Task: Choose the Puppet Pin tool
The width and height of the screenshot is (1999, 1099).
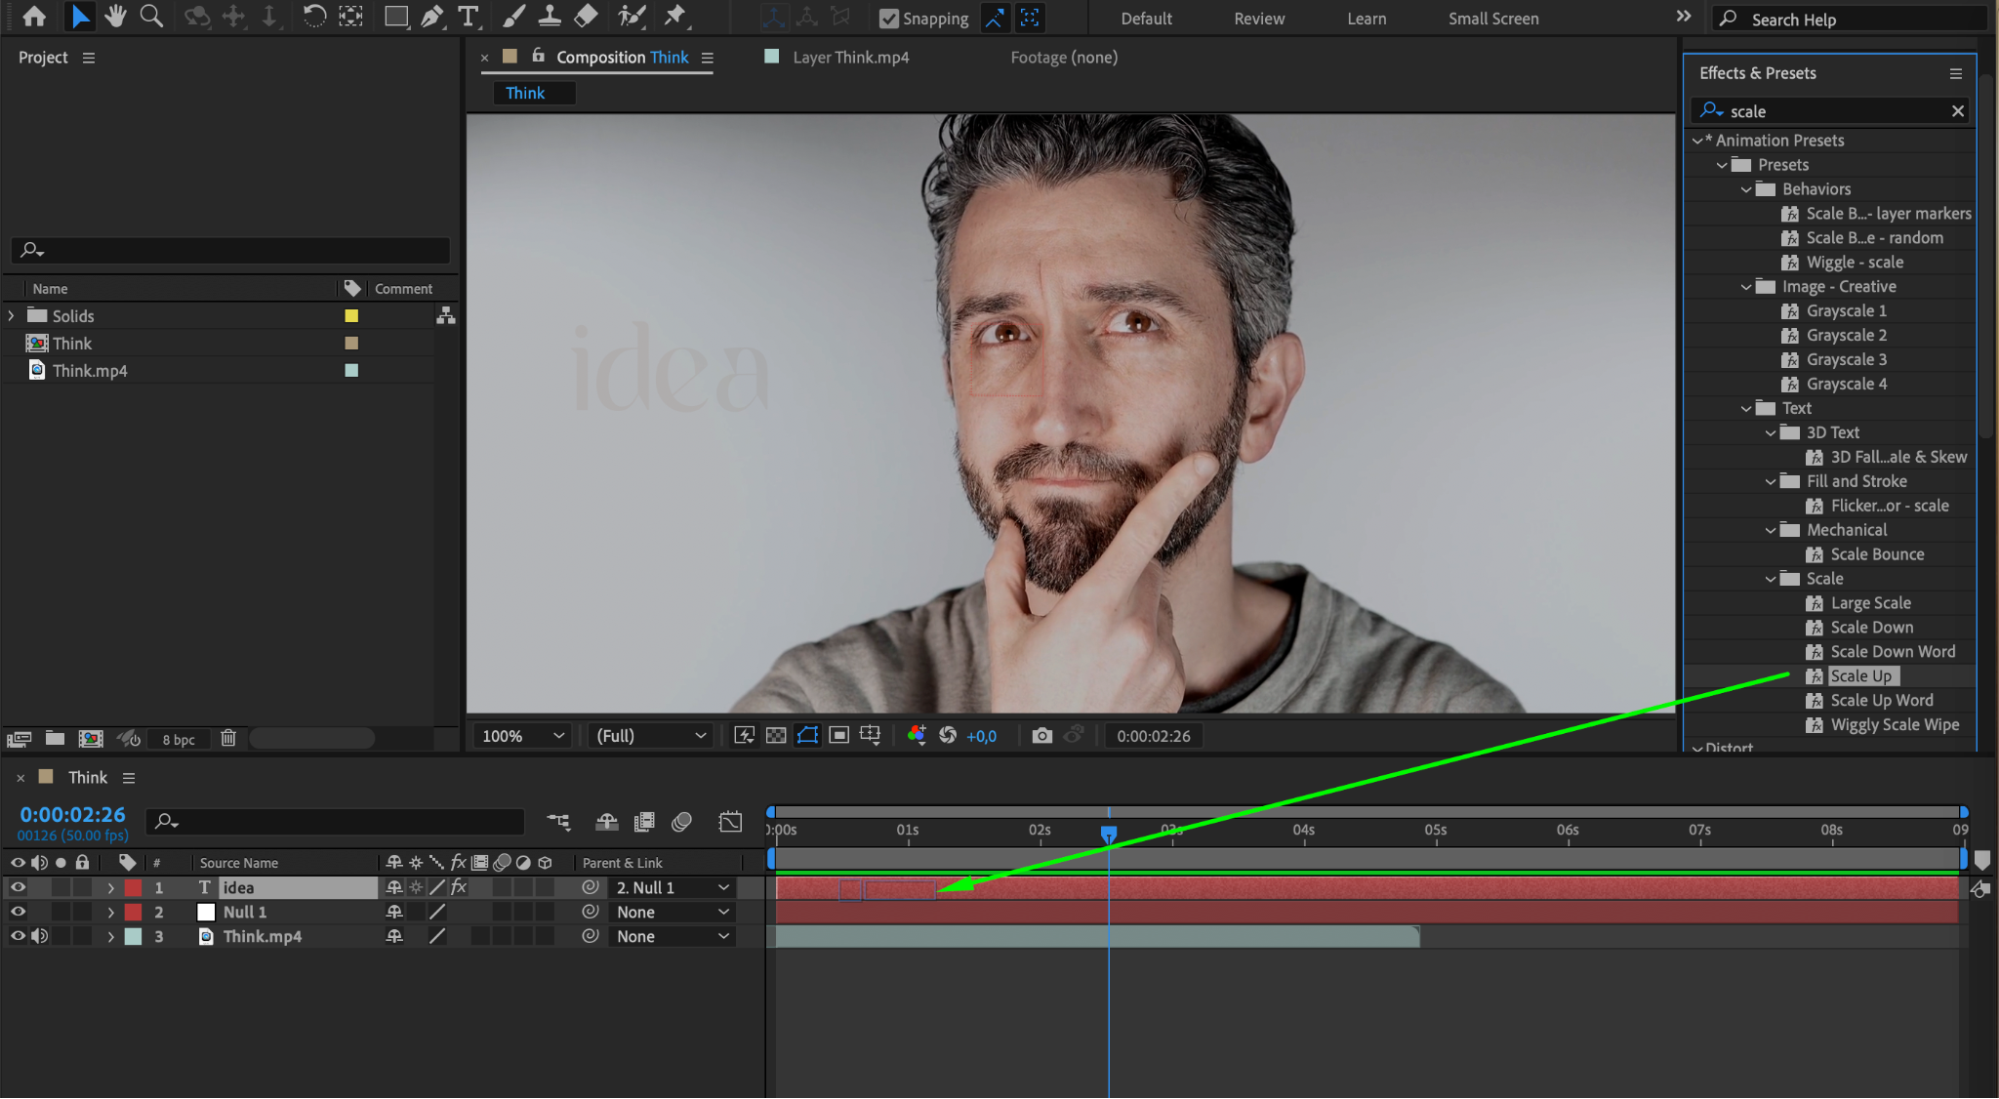Action: coord(676,16)
